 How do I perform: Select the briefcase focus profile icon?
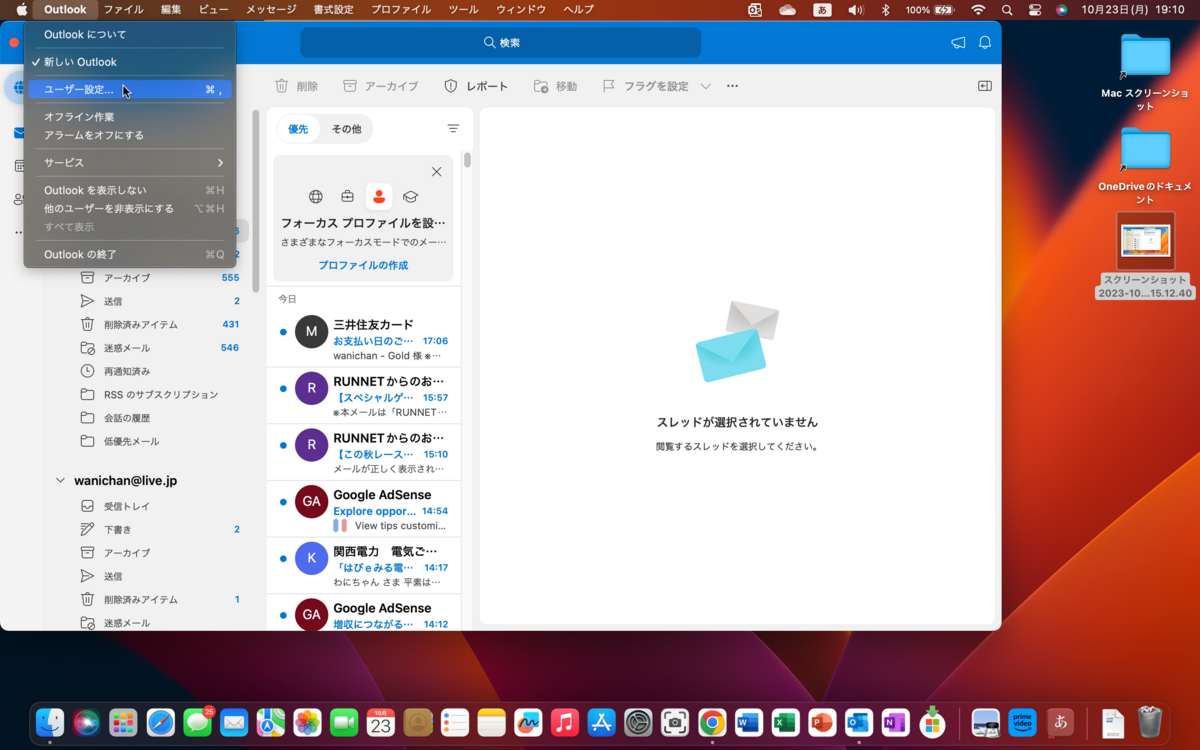tap(347, 197)
